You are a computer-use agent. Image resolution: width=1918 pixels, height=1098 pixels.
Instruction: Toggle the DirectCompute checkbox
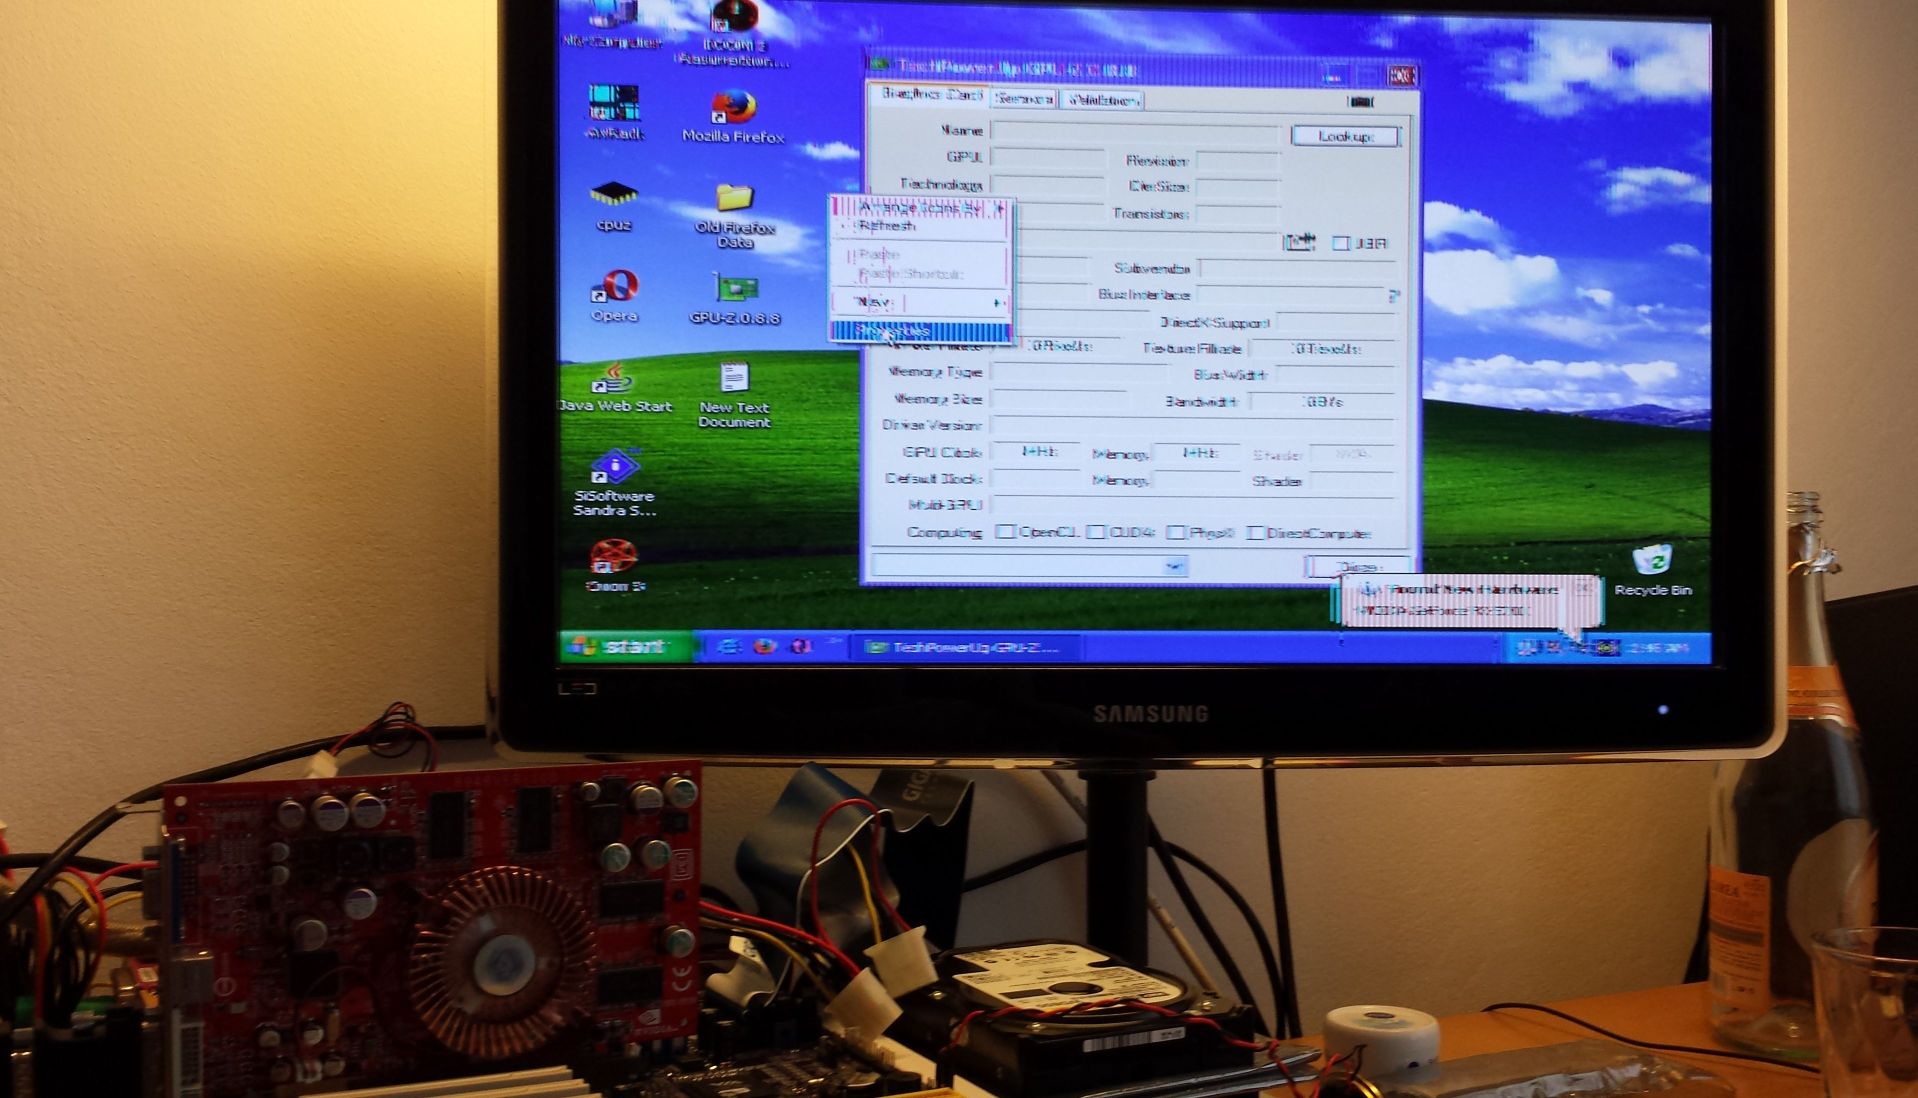coord(1255,532)
